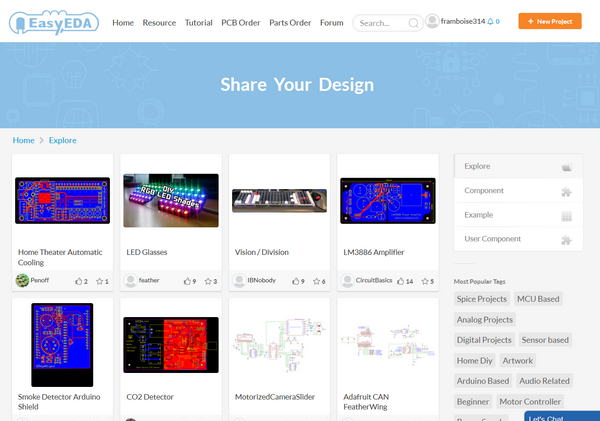Click the Motor Controller tag
The height and width of the screenshot is (421, 600).
[530, 401]
